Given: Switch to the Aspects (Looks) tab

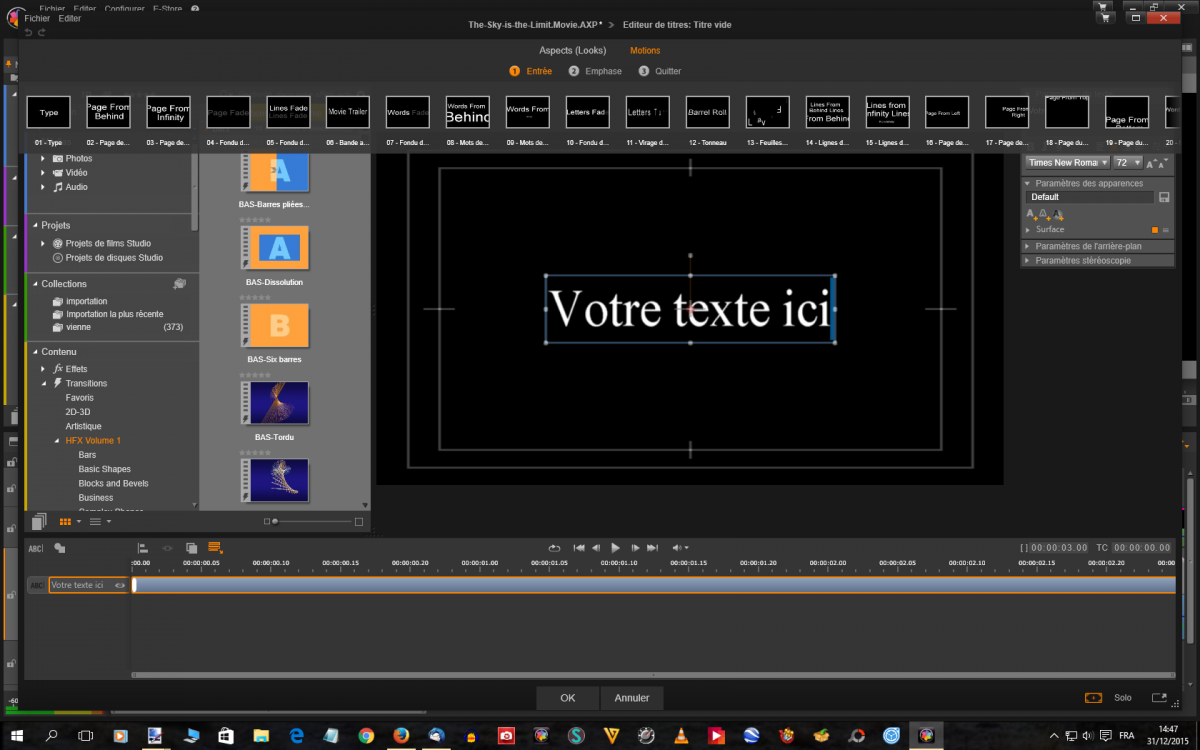Looking at the screenshot, I should tap(573, 50).
